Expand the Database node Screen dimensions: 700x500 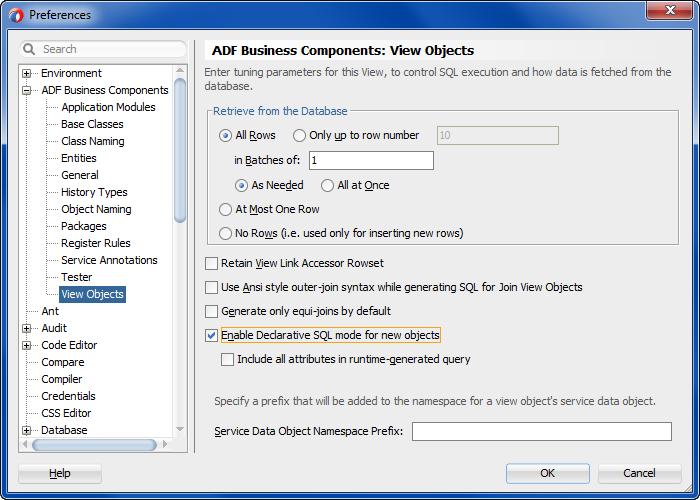pos(27,430)
